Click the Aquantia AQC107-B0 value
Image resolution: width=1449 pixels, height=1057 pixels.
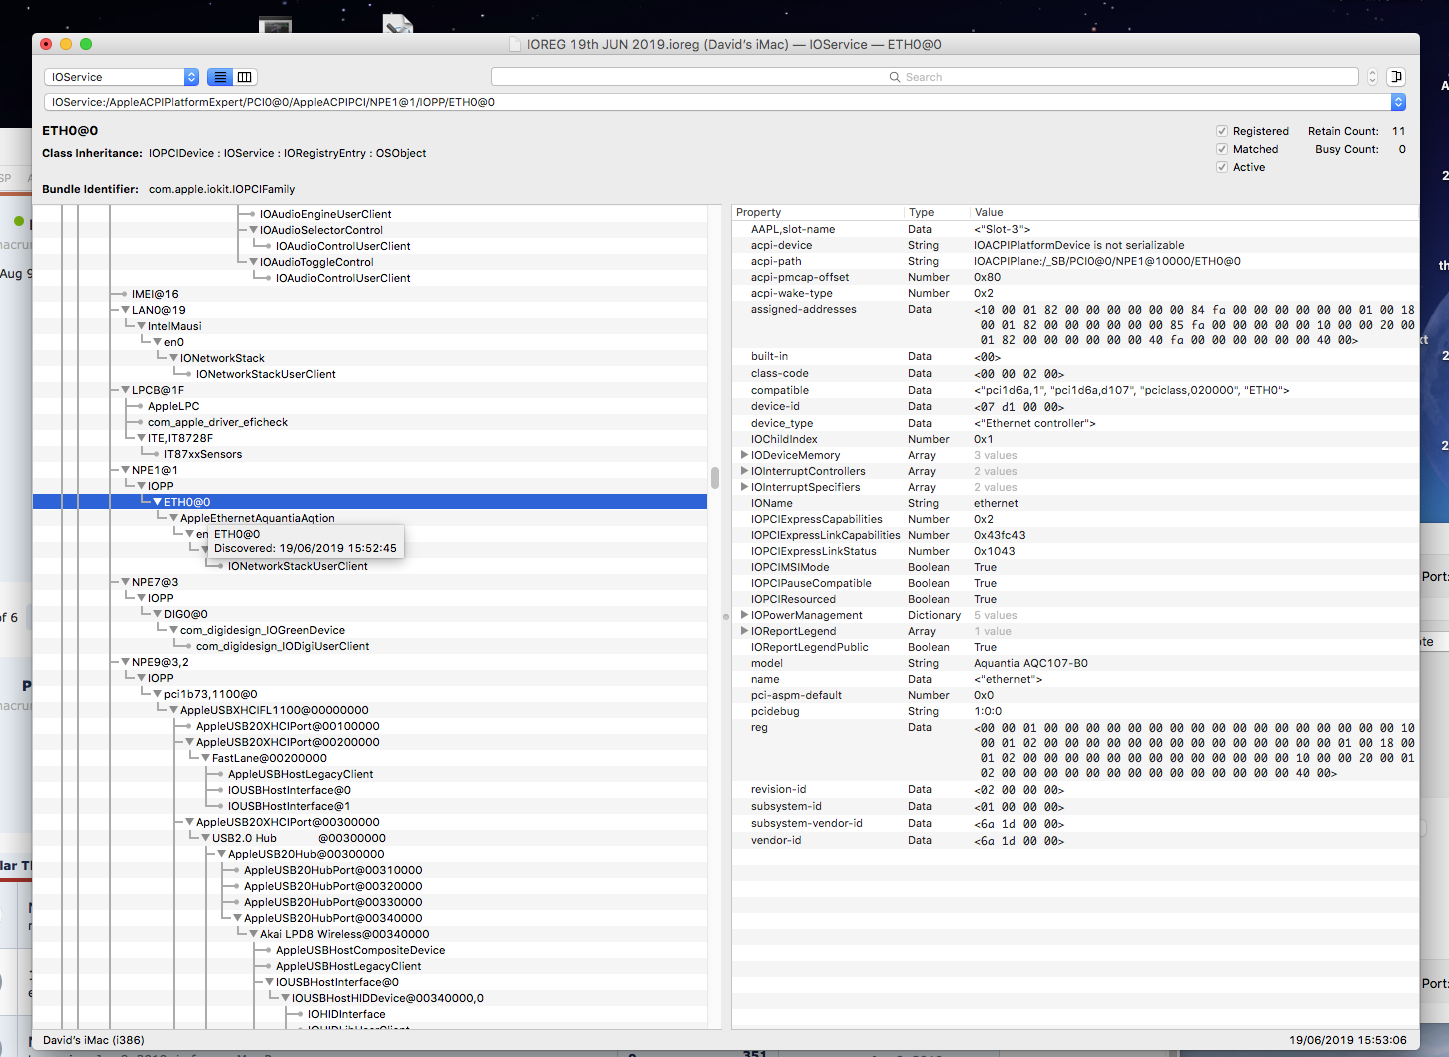1031,663
